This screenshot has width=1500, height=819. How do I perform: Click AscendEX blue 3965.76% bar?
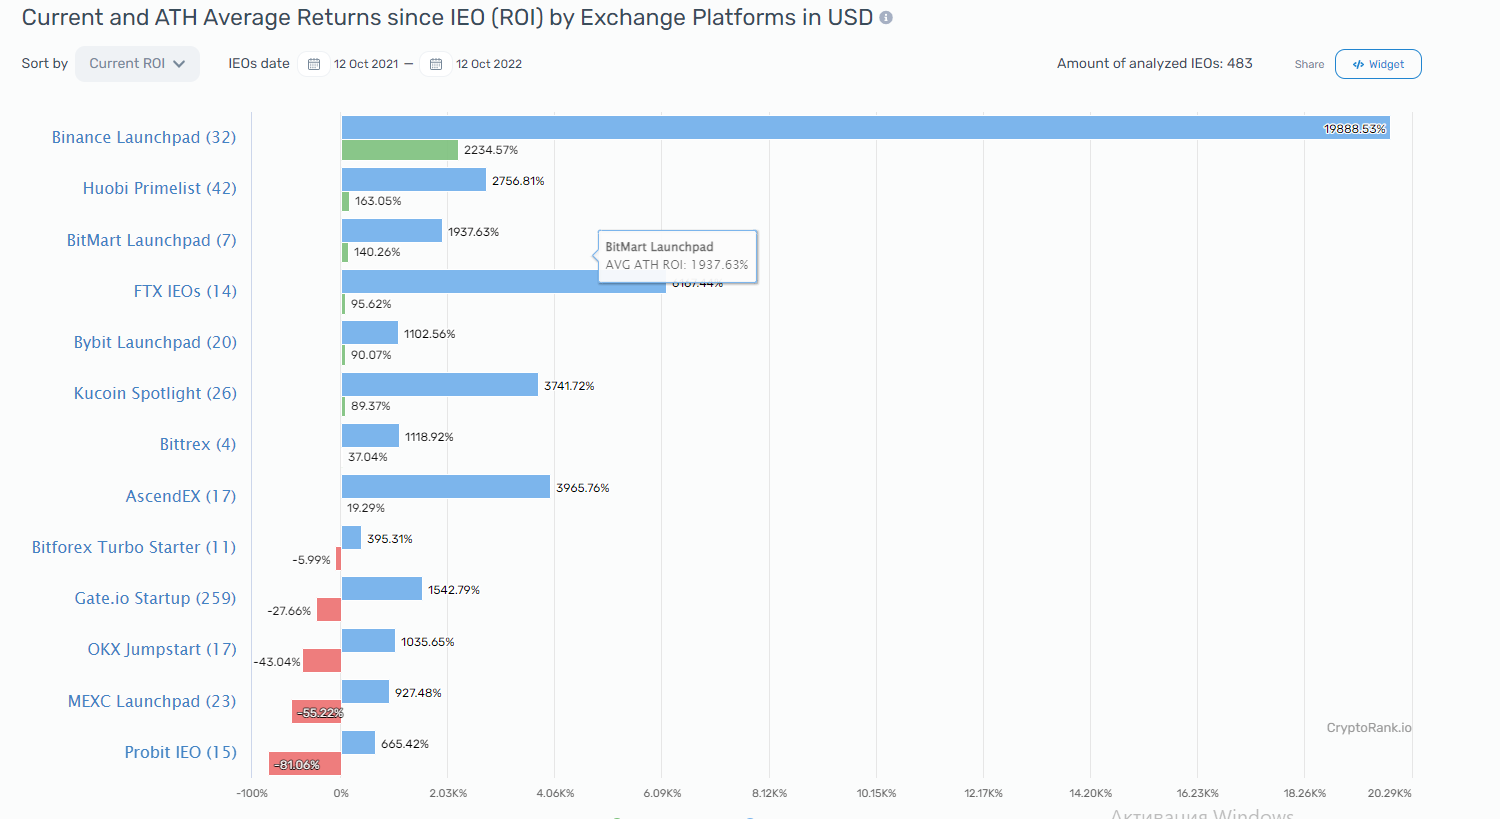(x=446, y=487)
